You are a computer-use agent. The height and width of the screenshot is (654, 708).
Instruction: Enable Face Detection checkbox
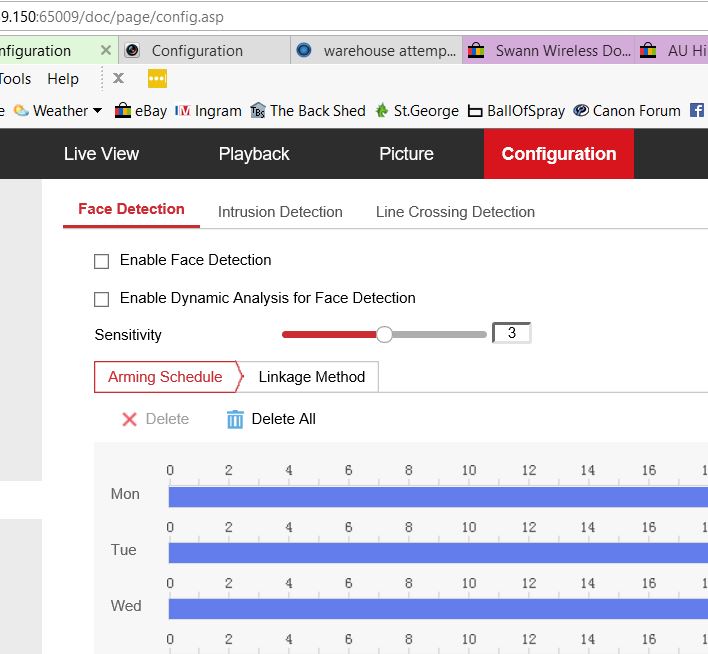pyautogui.click(x=101, y=261)
